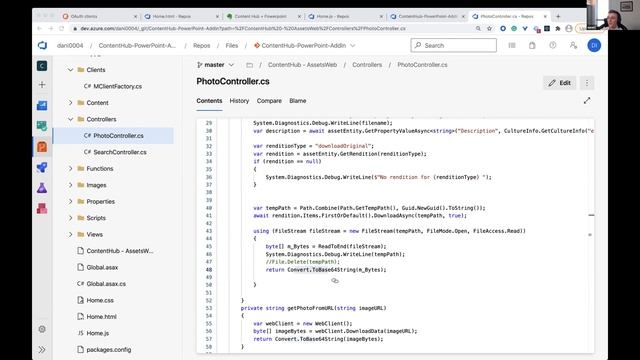The image size is (640, 360).
Task: Open user settings icon in header
Action: point(573,45)
